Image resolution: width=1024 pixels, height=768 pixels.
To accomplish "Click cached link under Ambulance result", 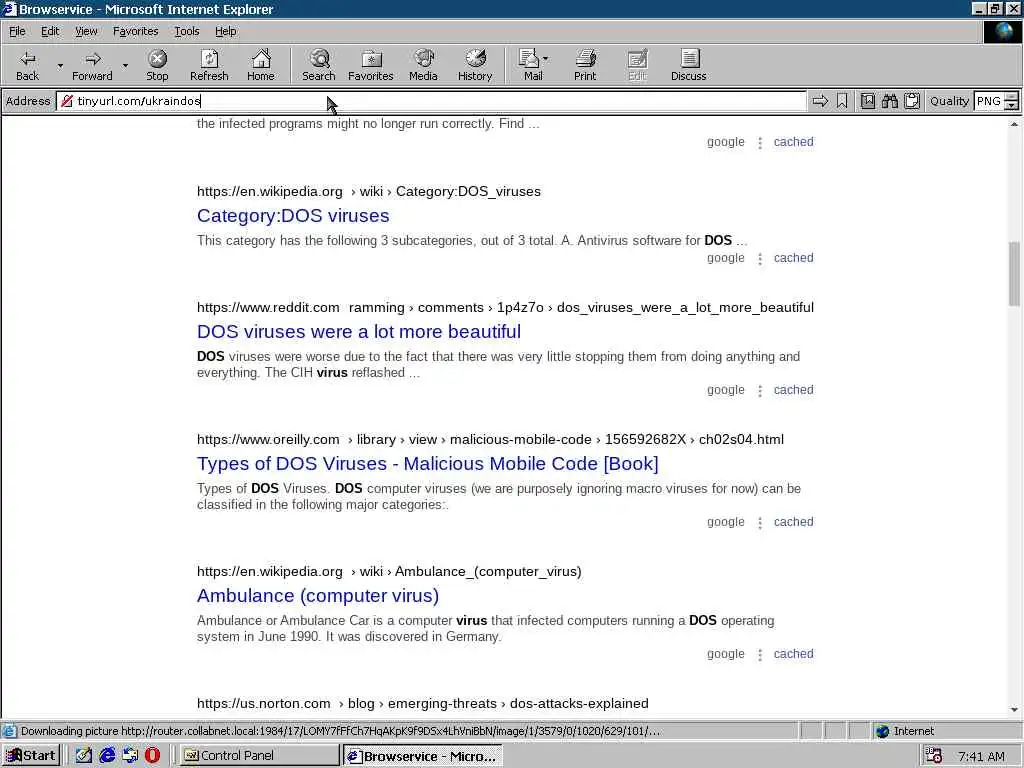I will click(x=793, y=654).
